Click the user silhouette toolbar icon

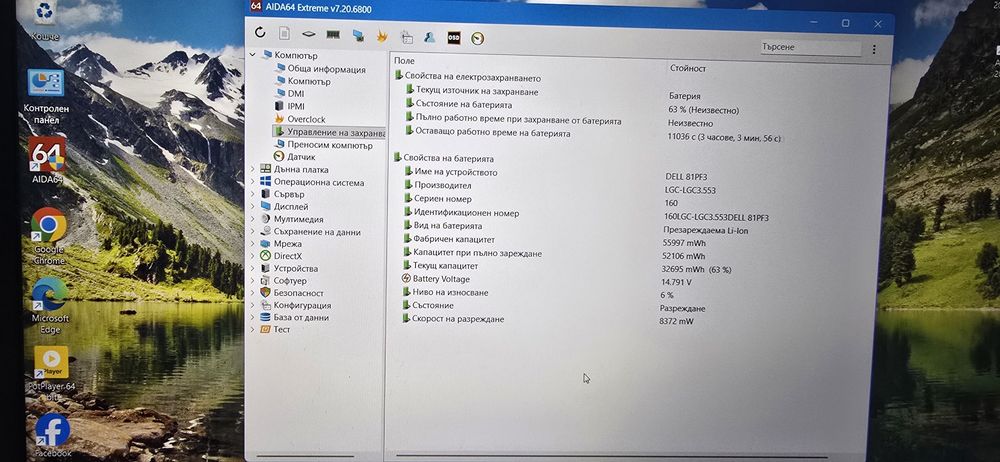pos(429,37)
